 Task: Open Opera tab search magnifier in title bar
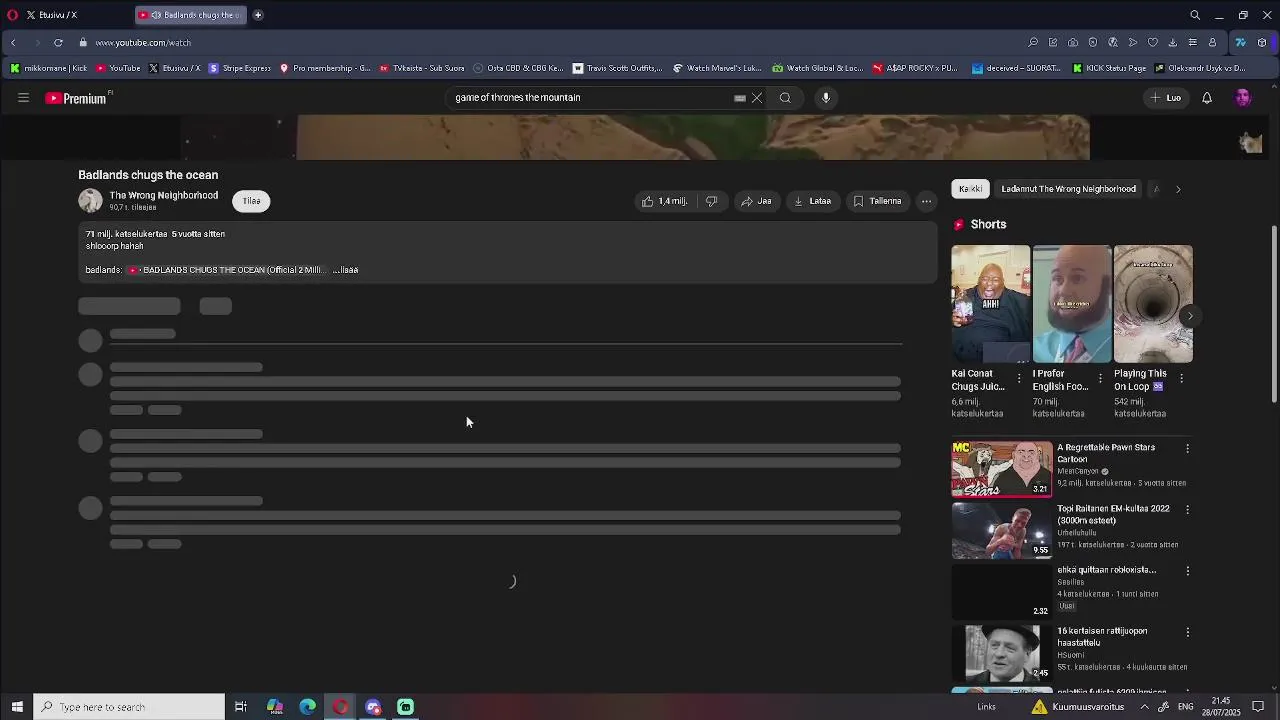coord(1195,15)
